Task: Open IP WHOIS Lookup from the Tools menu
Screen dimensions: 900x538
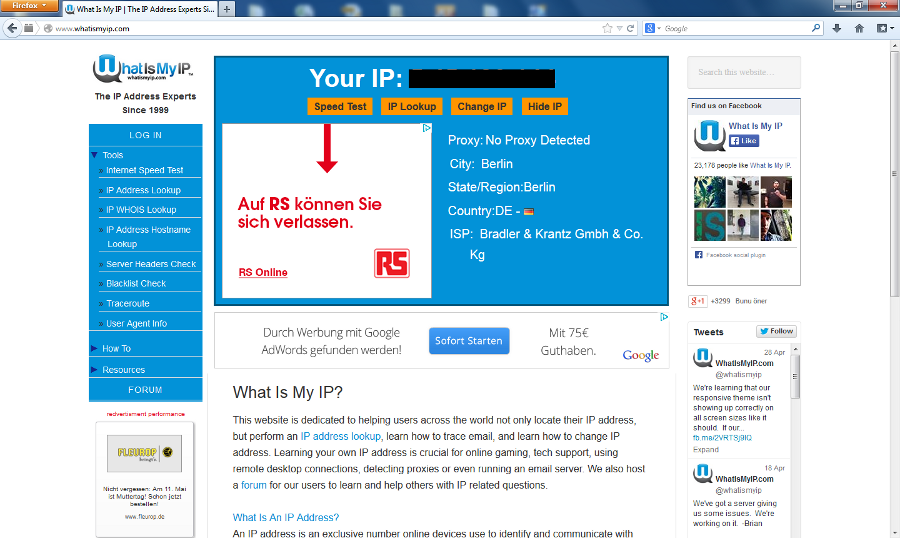Action: pyautogui.click(x=141, y=210)
